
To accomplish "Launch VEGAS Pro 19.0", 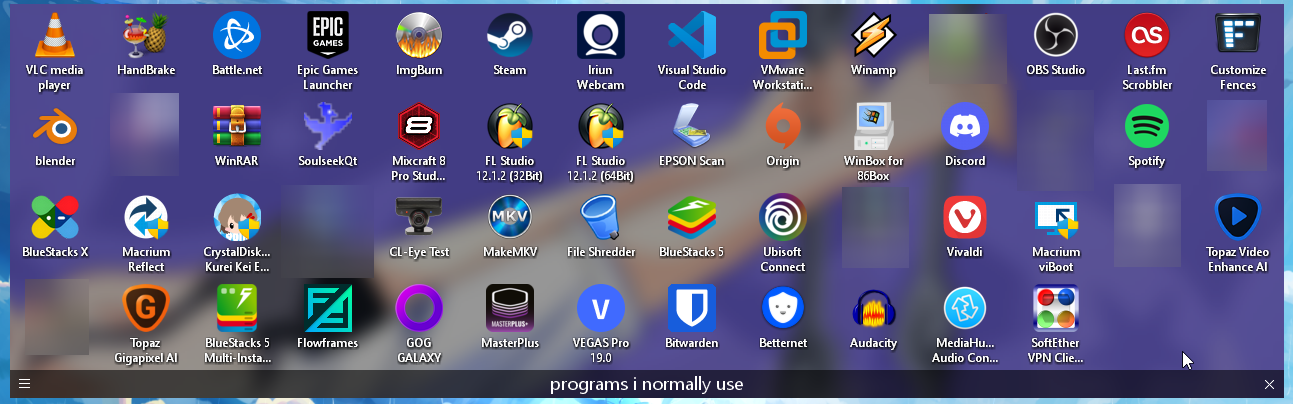I will pyautogui.click(x=601, y=310).
